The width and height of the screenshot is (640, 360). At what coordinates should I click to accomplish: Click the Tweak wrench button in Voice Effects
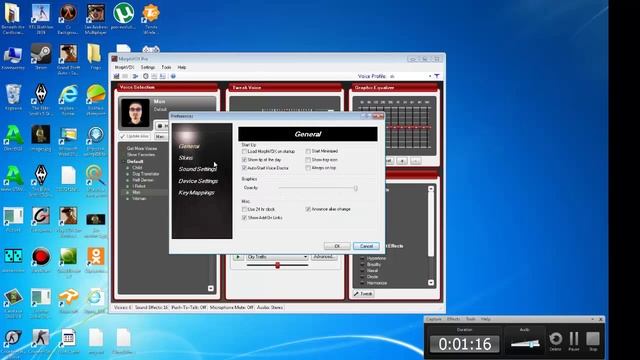[363, 293]
